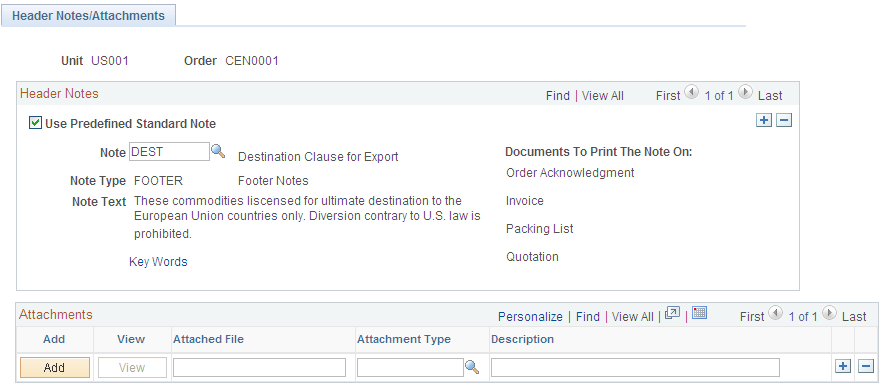Sort by Description column header

tap(522, 339)
